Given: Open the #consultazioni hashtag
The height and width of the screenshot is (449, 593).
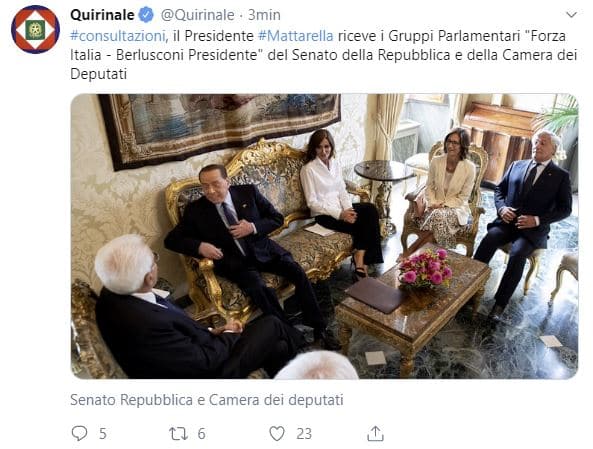Looking at the screenshot, I should click(118, 36).
